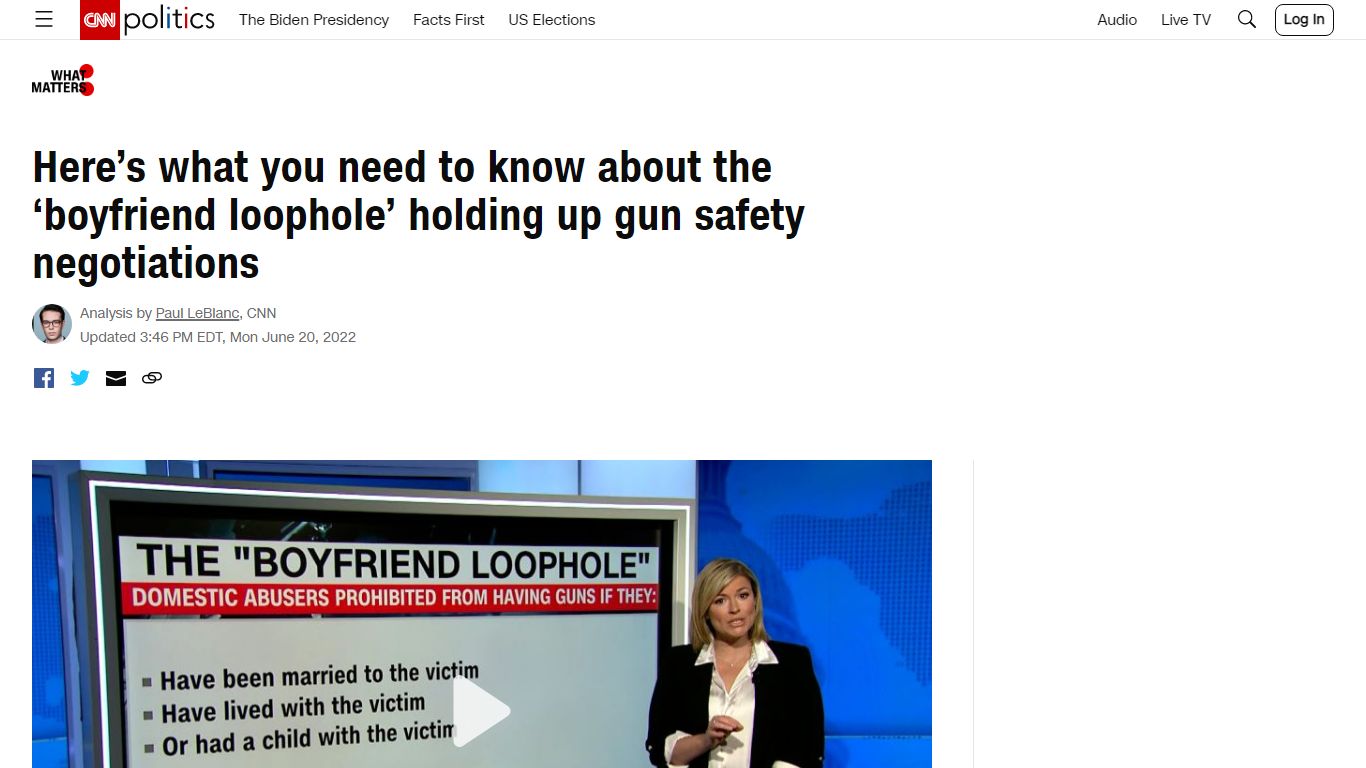The height and width of the screenshot is (768, 1366).
Task: Click the article headline text
Action: coord(418,215)
